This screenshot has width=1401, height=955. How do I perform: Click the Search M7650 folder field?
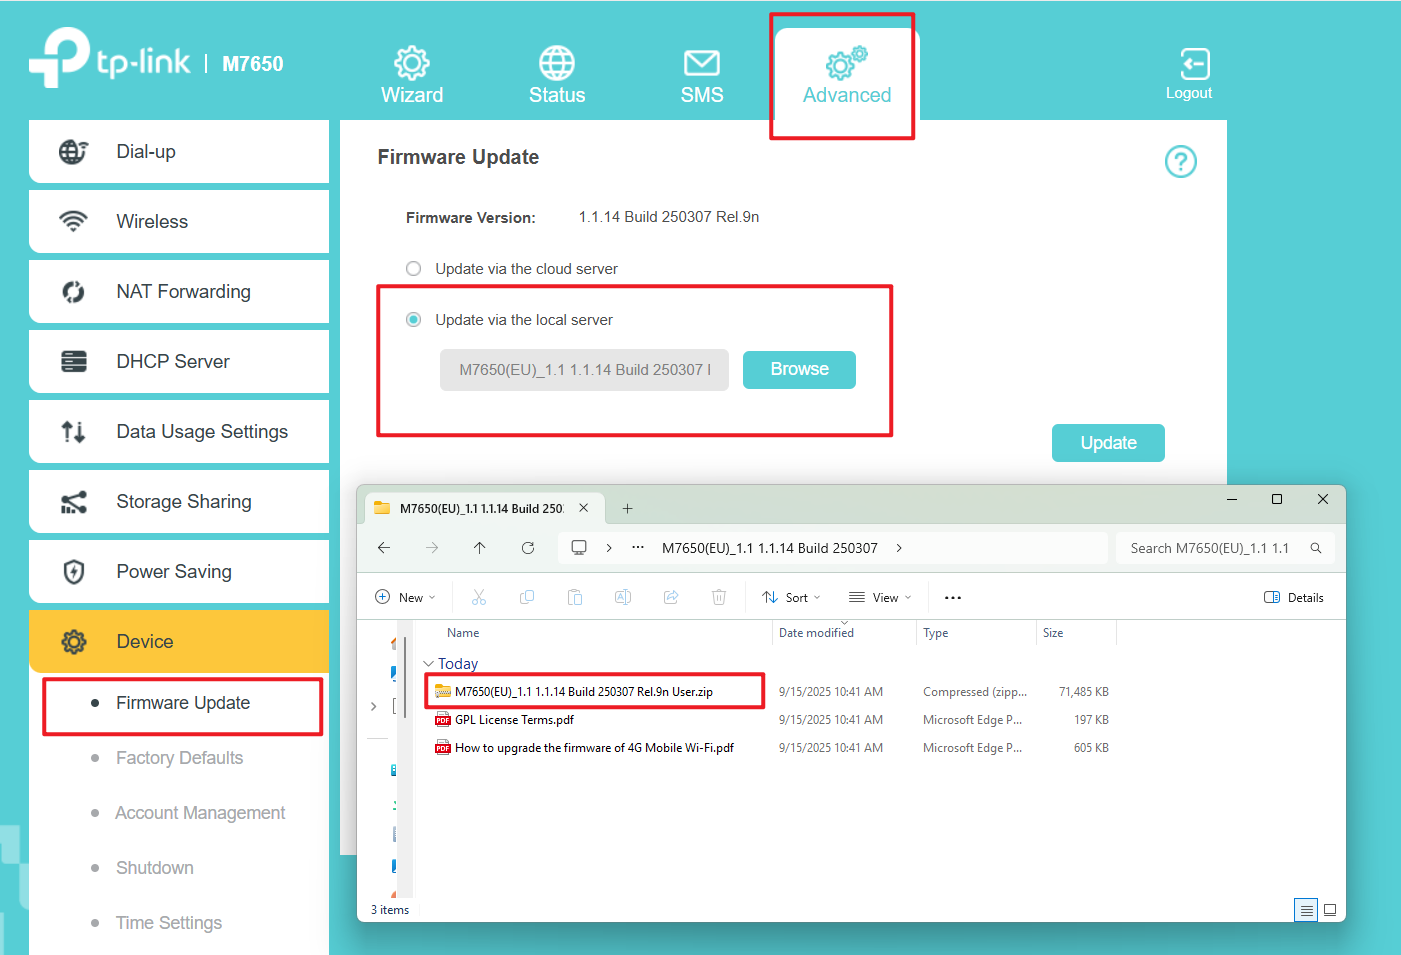[x=1210, y=548]
